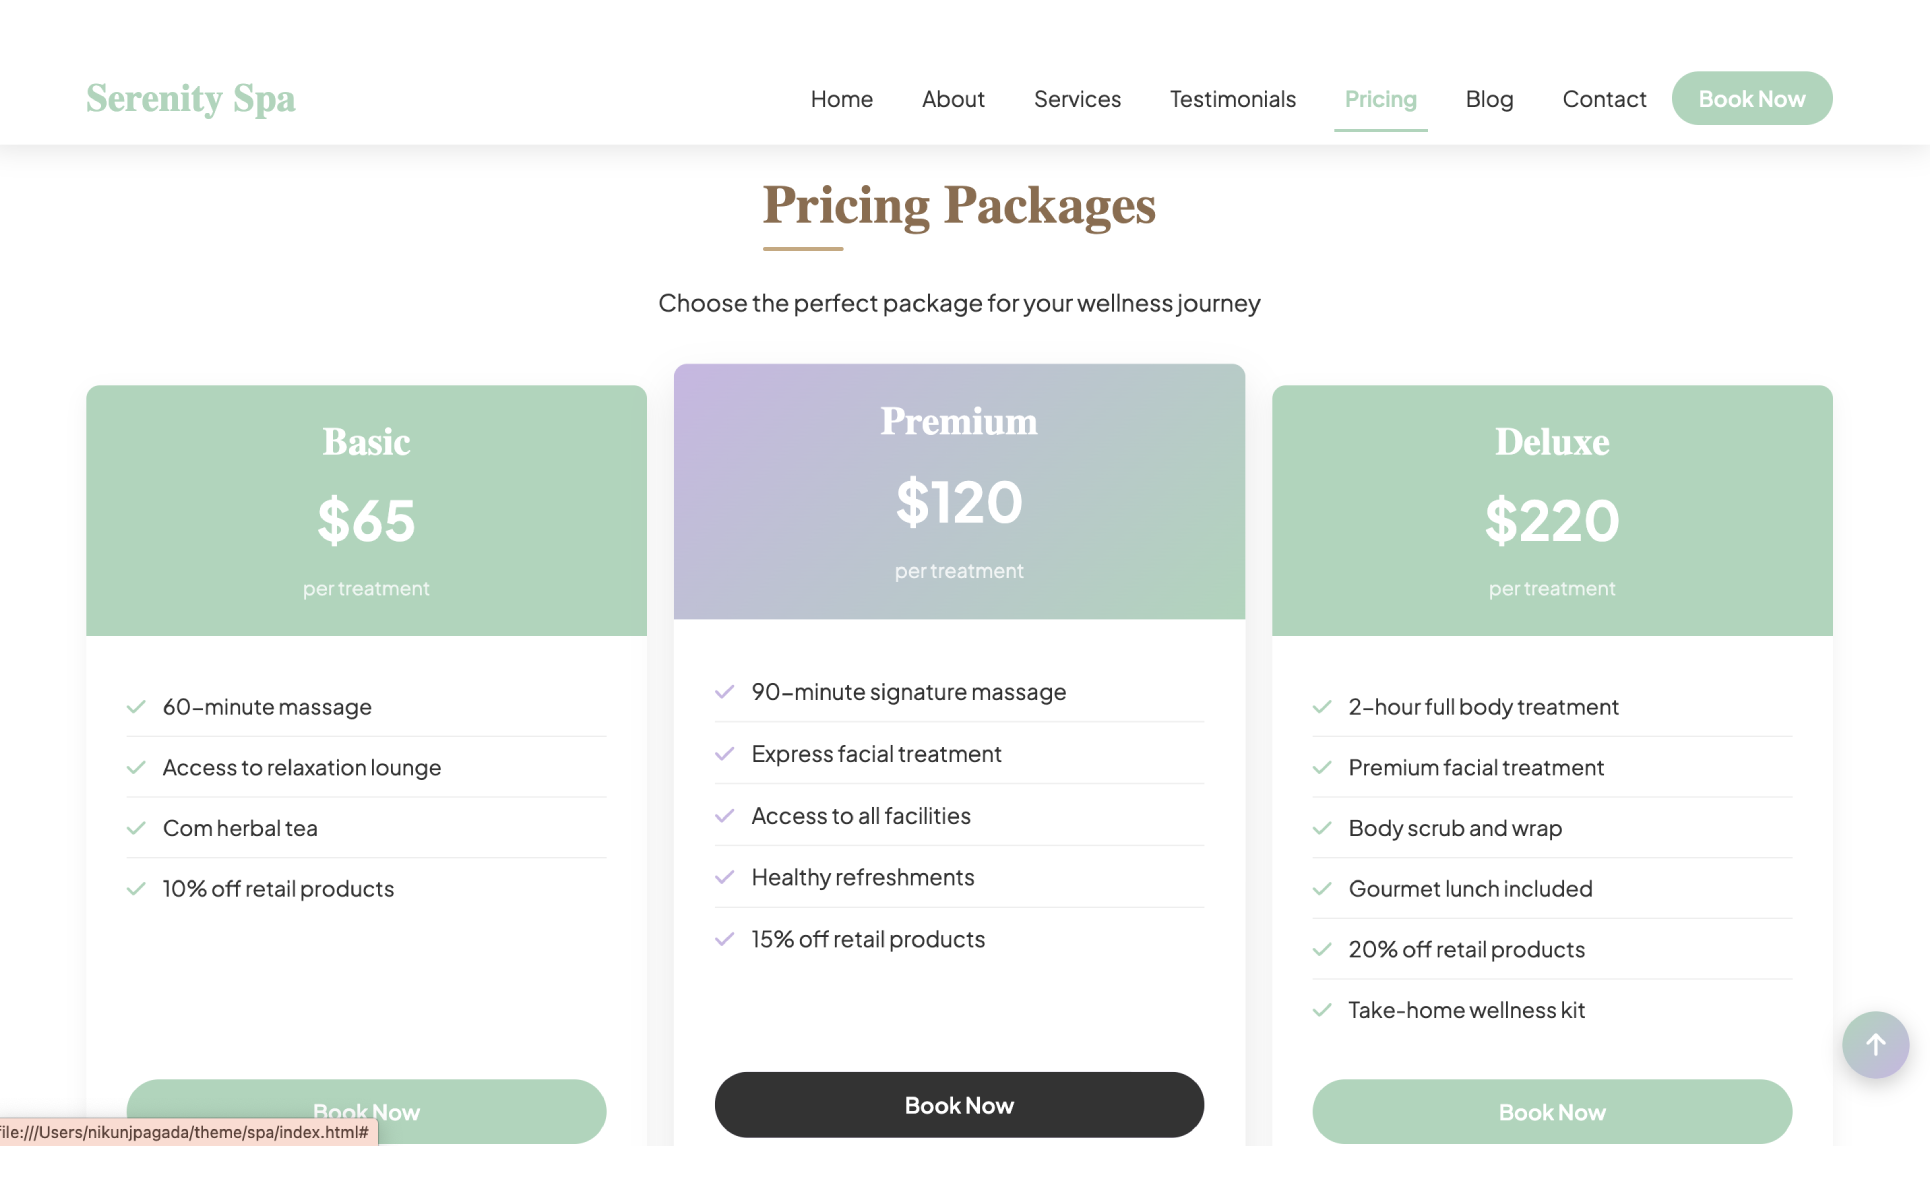Click the Serenity Spa logo
This screenshot has width=1930, height=1200.
click(x=191, y=99)
